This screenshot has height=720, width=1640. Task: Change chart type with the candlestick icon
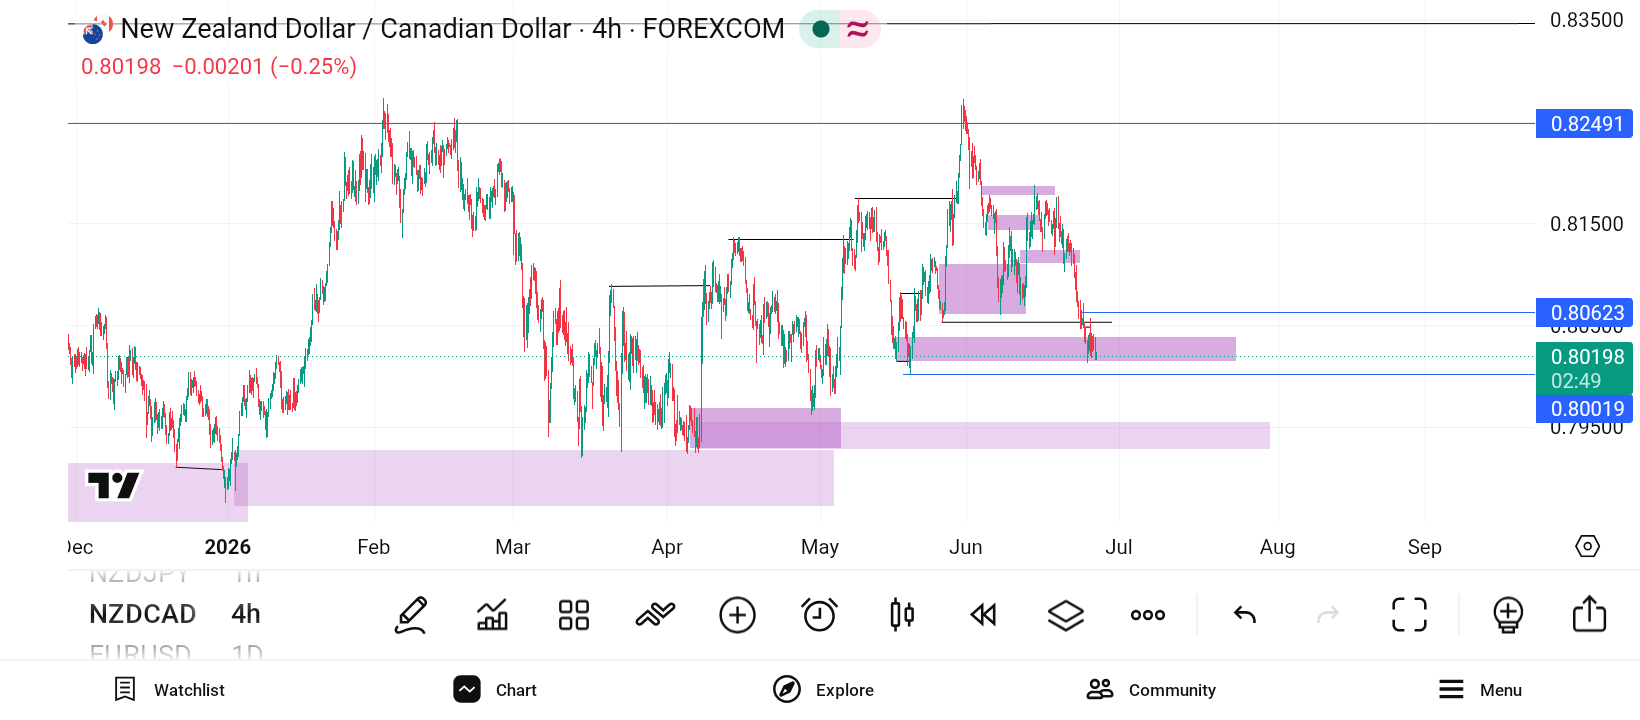tap(902, 615)
